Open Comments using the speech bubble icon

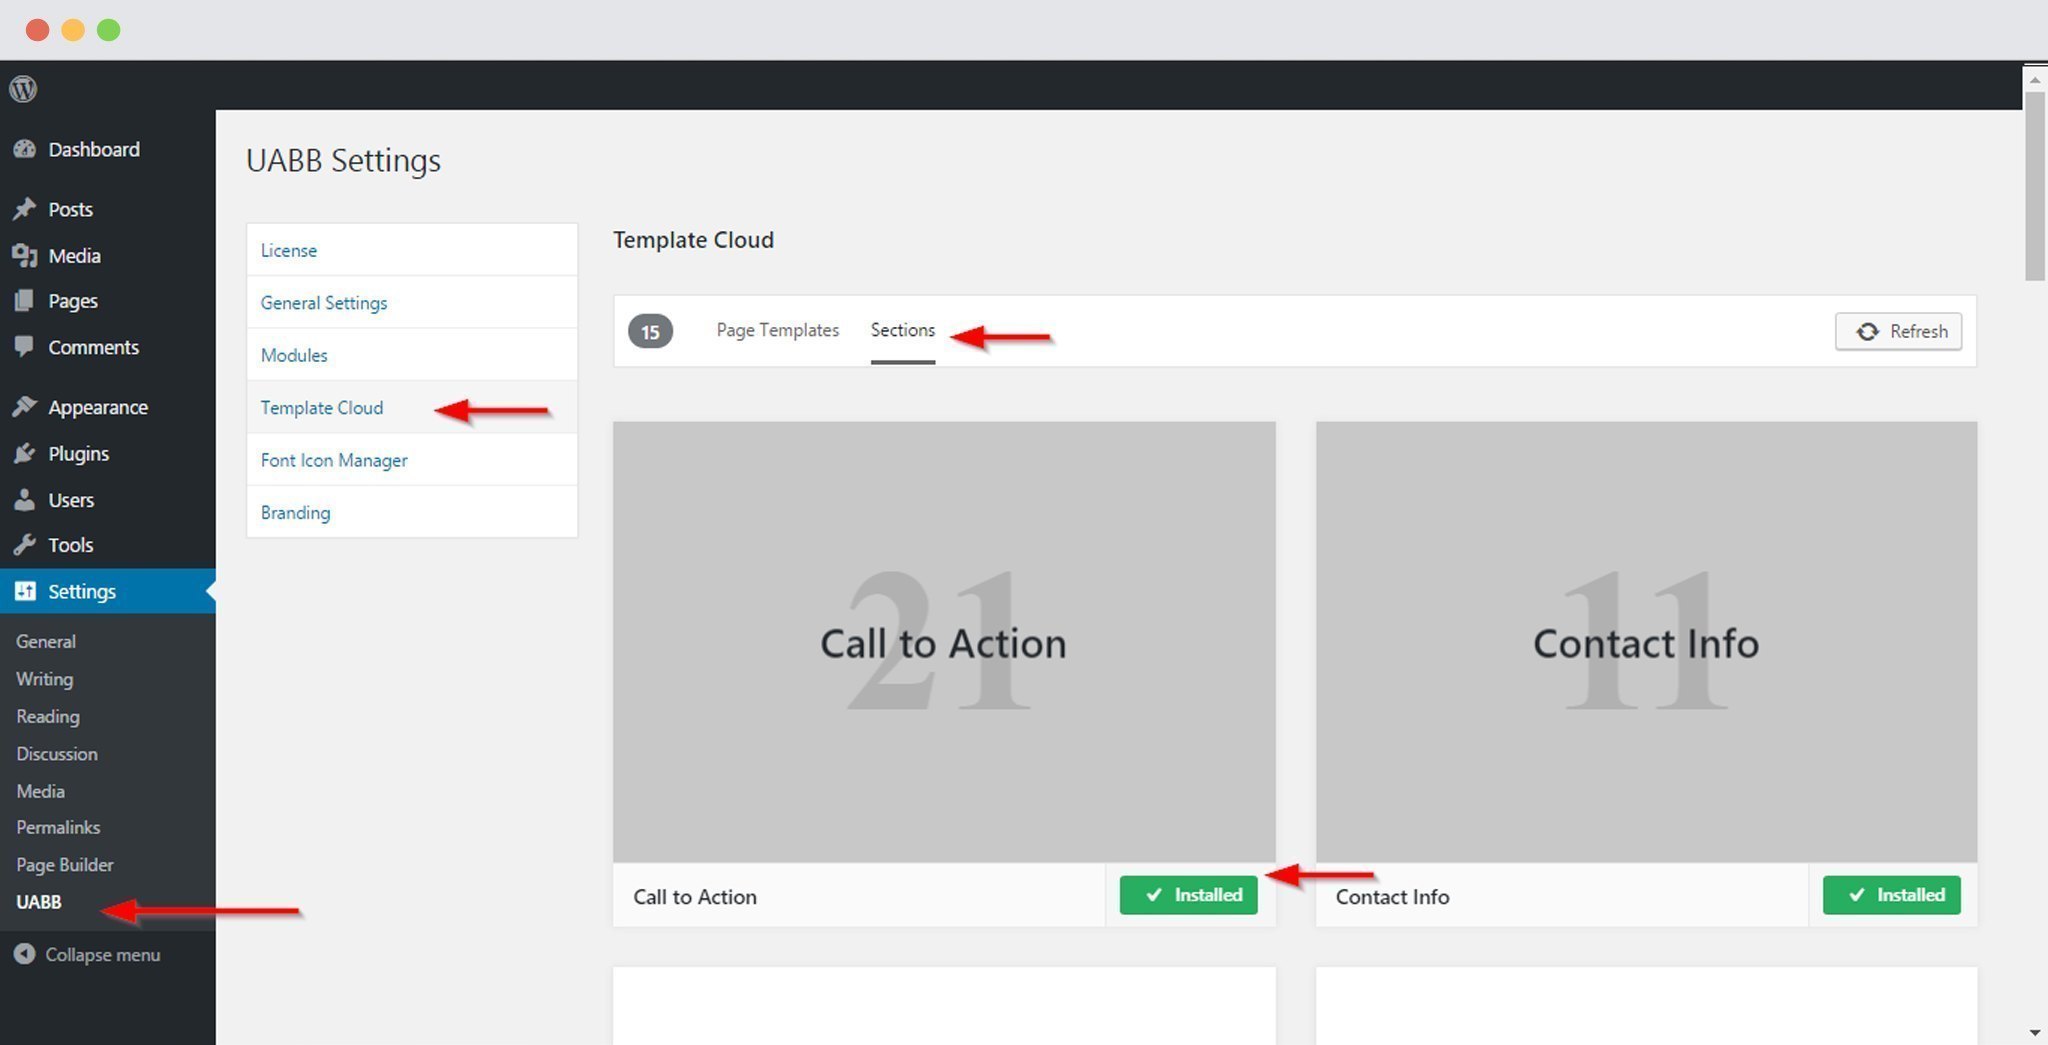pos(26,347)
